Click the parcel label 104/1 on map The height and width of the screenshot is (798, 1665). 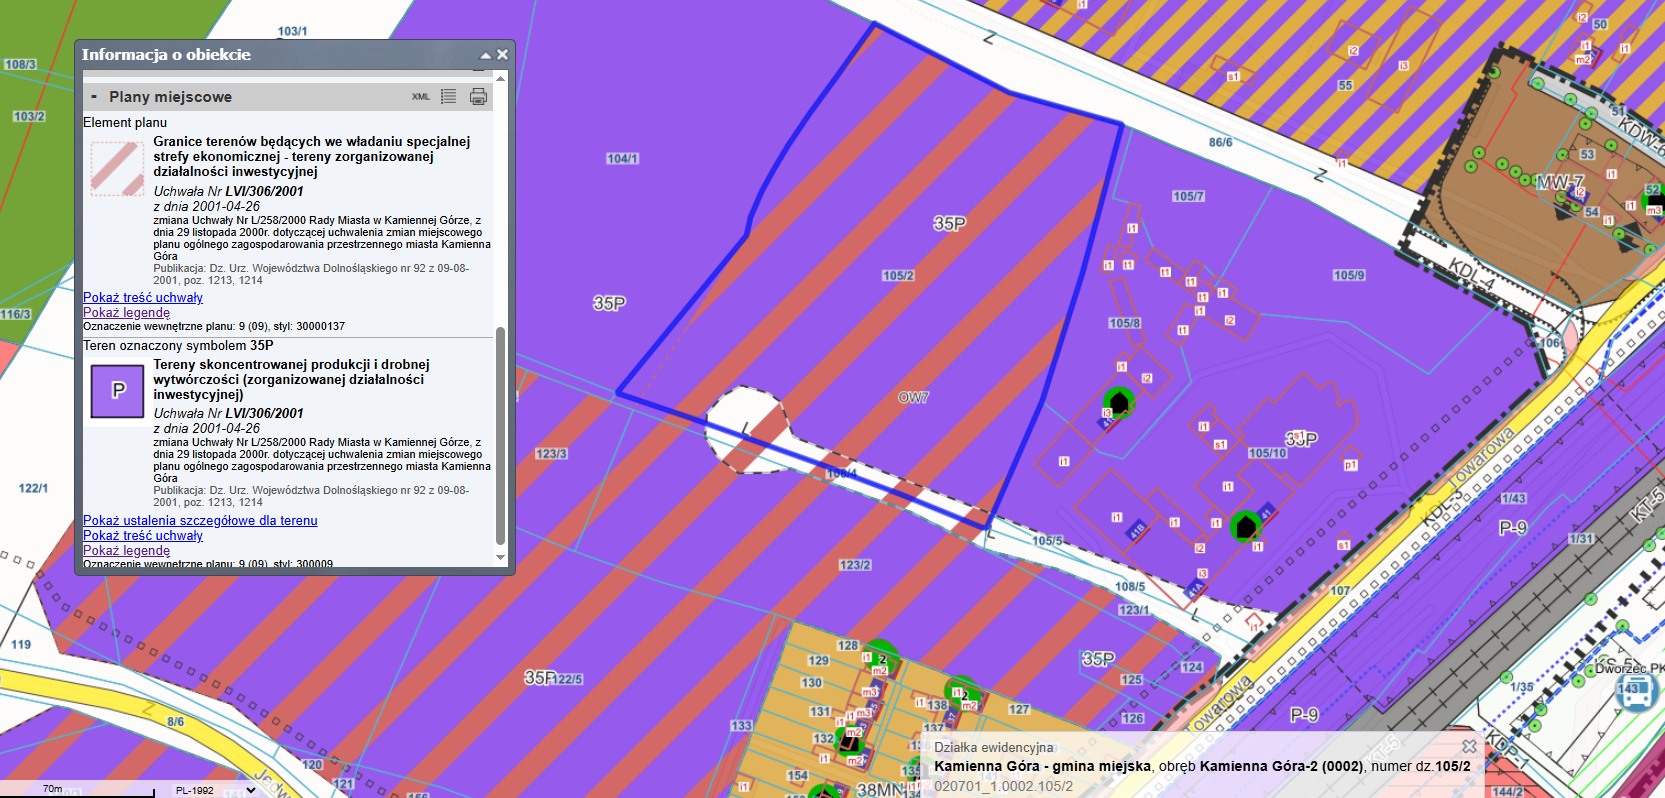(622, 158)
